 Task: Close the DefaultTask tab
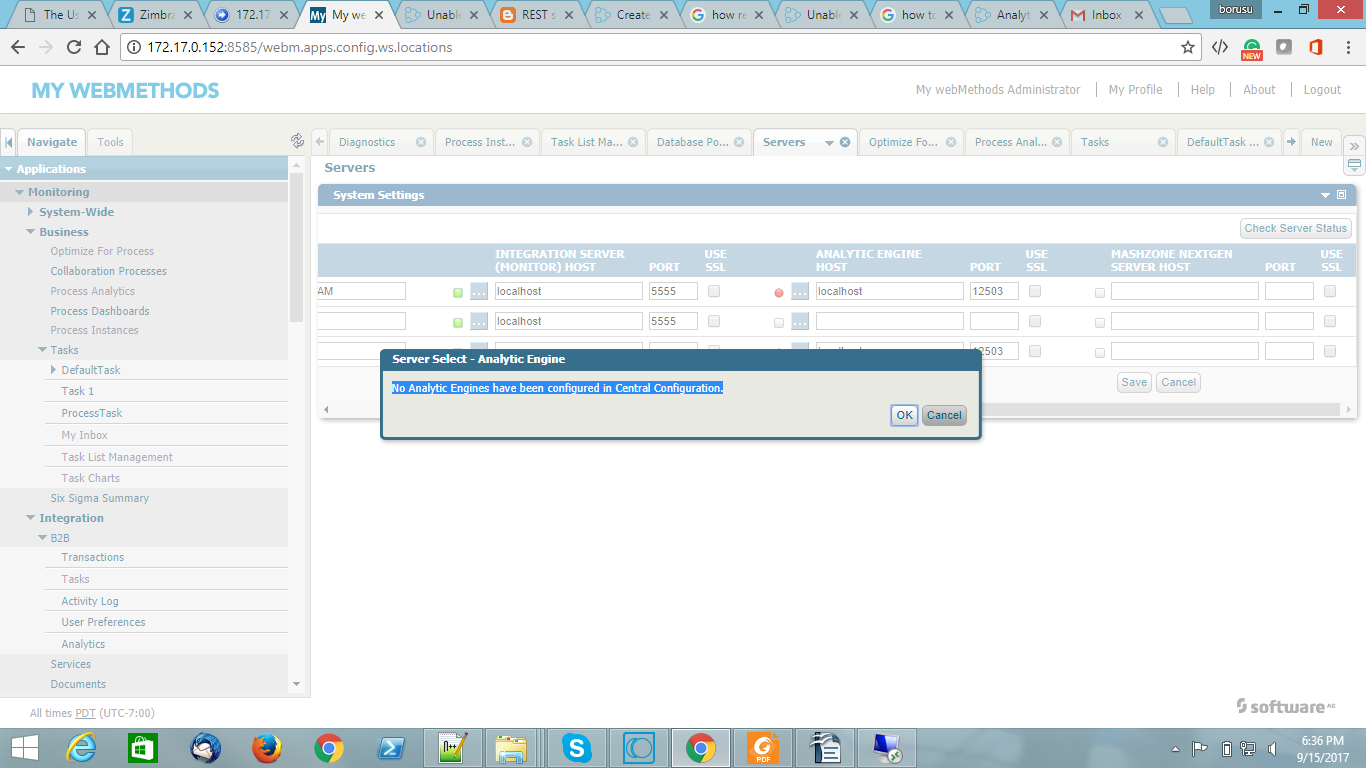[1271, 142]
